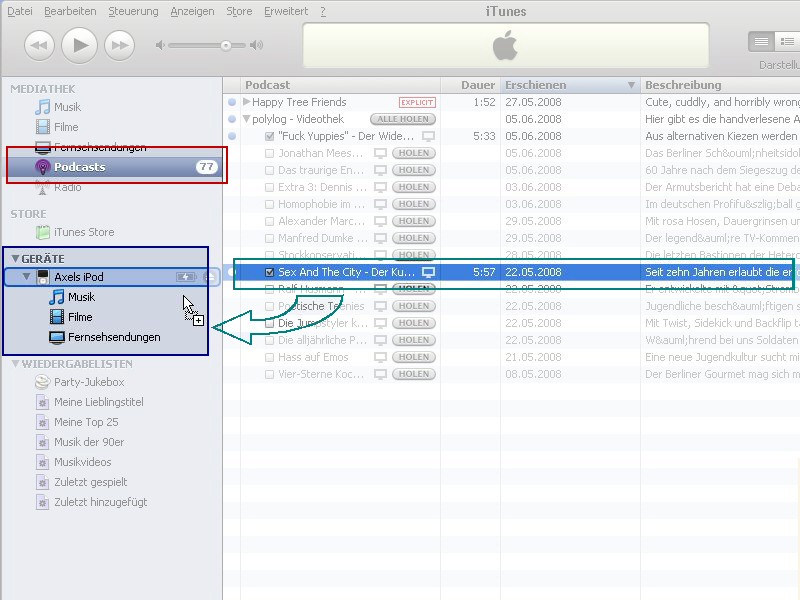Click the loud-volume speaker icon
The height and width of the screenshot is (600, 800).
point(257,45)
